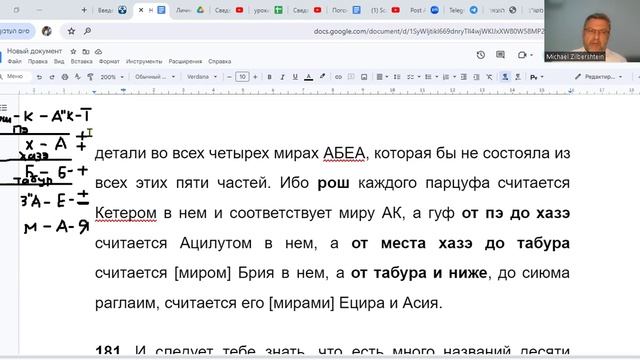Close the active Google Docs tab
Screen dimensions: 640x360
[x=141, y=10]
